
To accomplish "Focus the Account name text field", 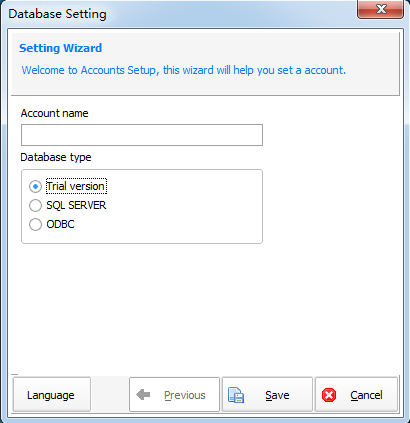I will coord(142,135).
